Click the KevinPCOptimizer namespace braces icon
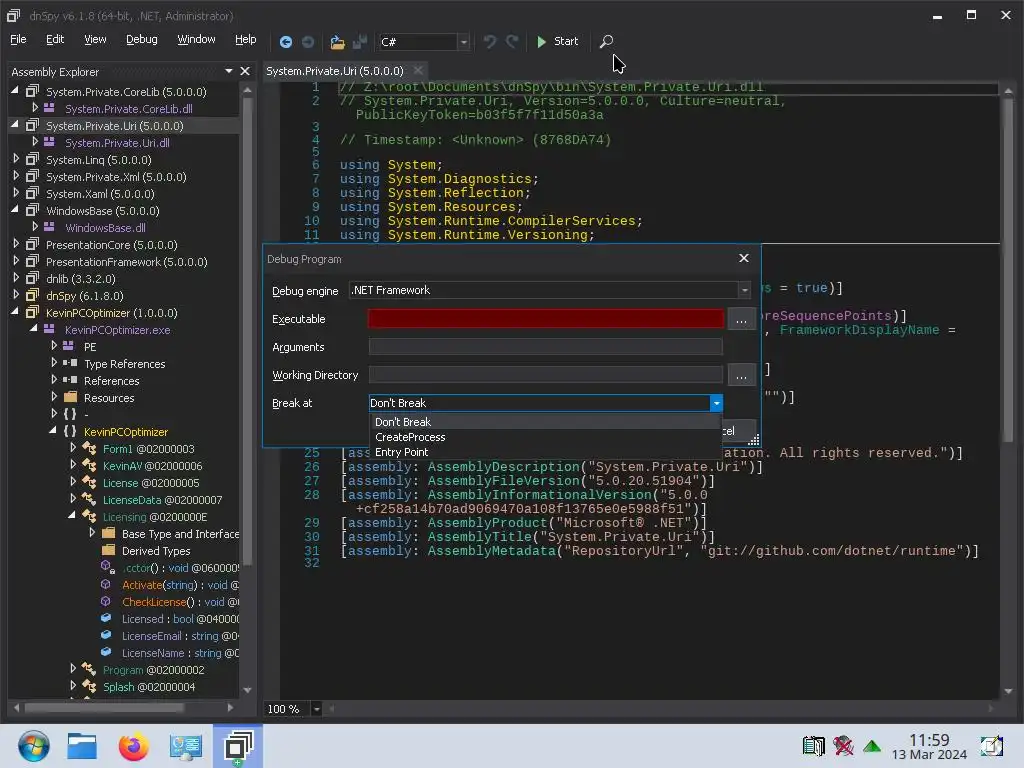The width and height of the screenshot is (1024, 768). pos(70,431)
